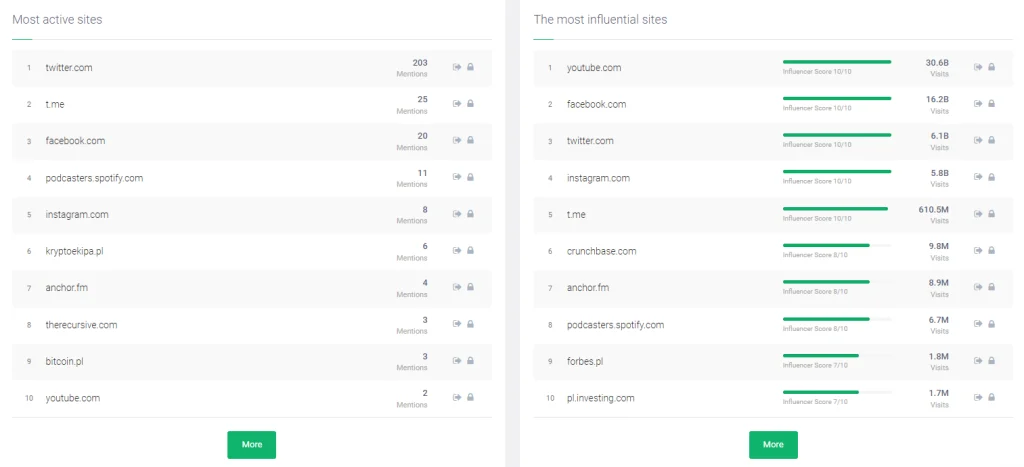The width and height of the screenshot is (1024, 467).
Task: Click the podcasters.spotify.com entry ranked fourth in active sites
Action: pyautogui.click(x=94, y=178)
